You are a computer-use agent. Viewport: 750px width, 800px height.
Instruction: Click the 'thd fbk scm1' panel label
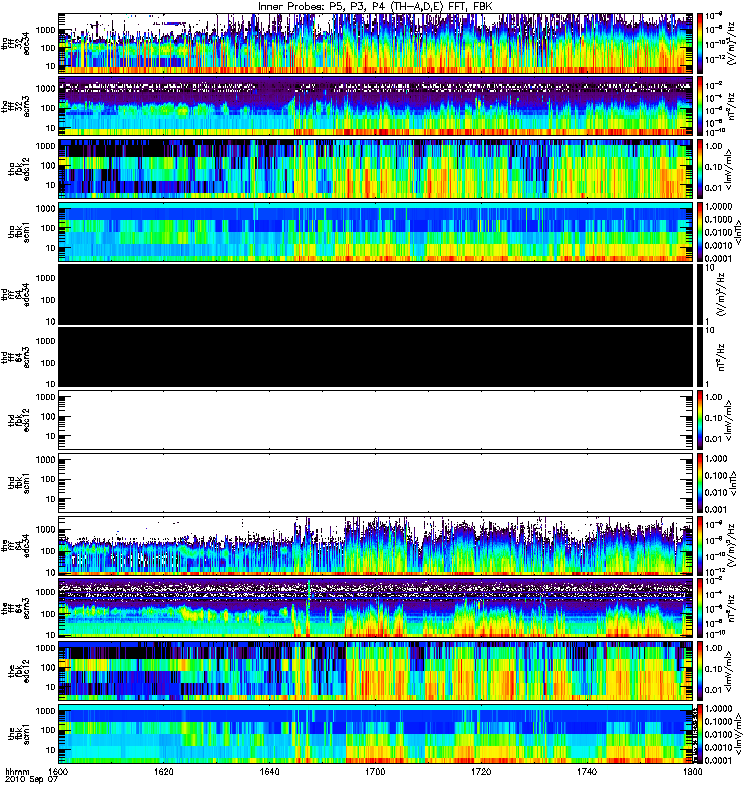(19, 483)
